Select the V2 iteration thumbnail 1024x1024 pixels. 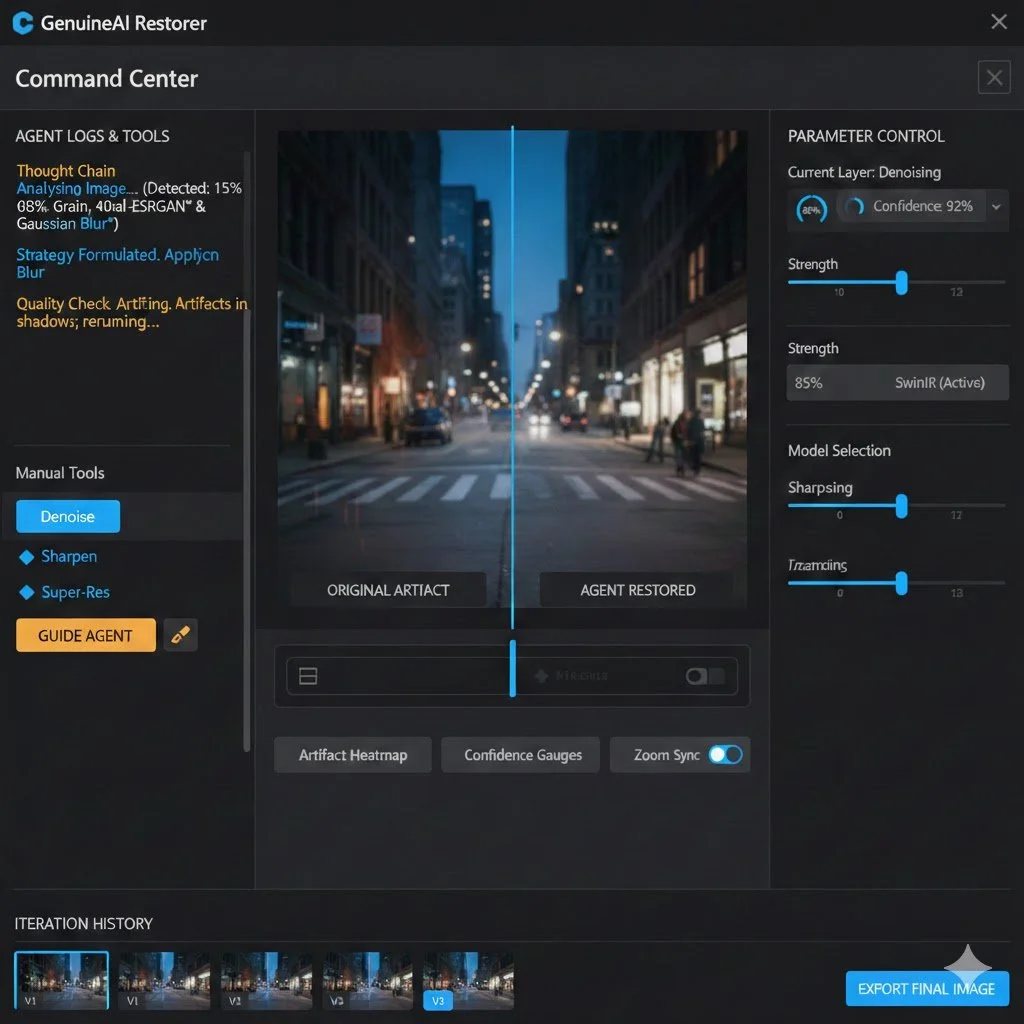[266, 980]
